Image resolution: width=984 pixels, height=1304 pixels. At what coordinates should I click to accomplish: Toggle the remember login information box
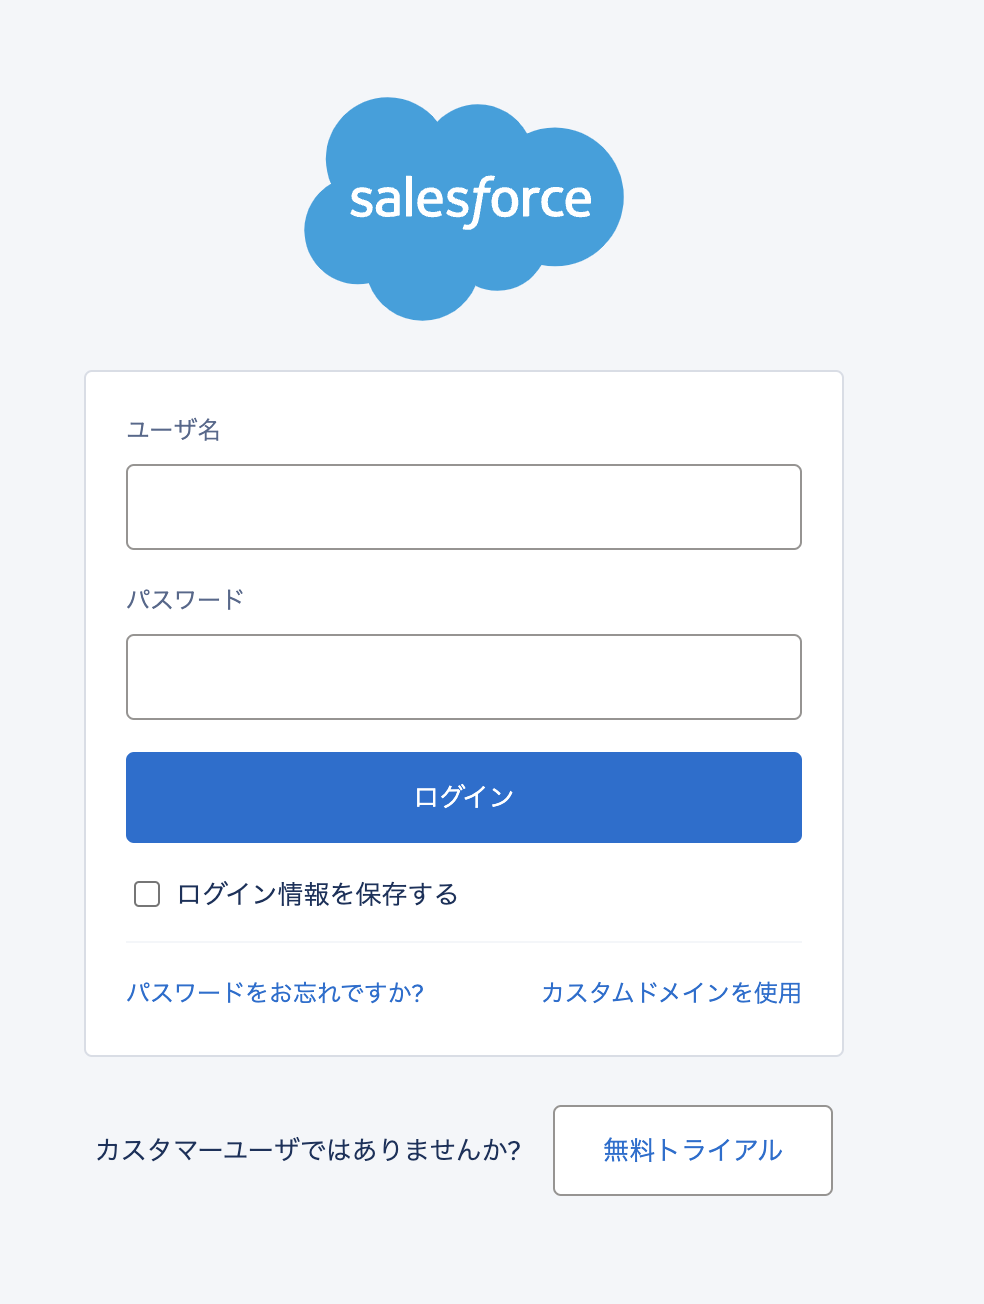[147, 894]
